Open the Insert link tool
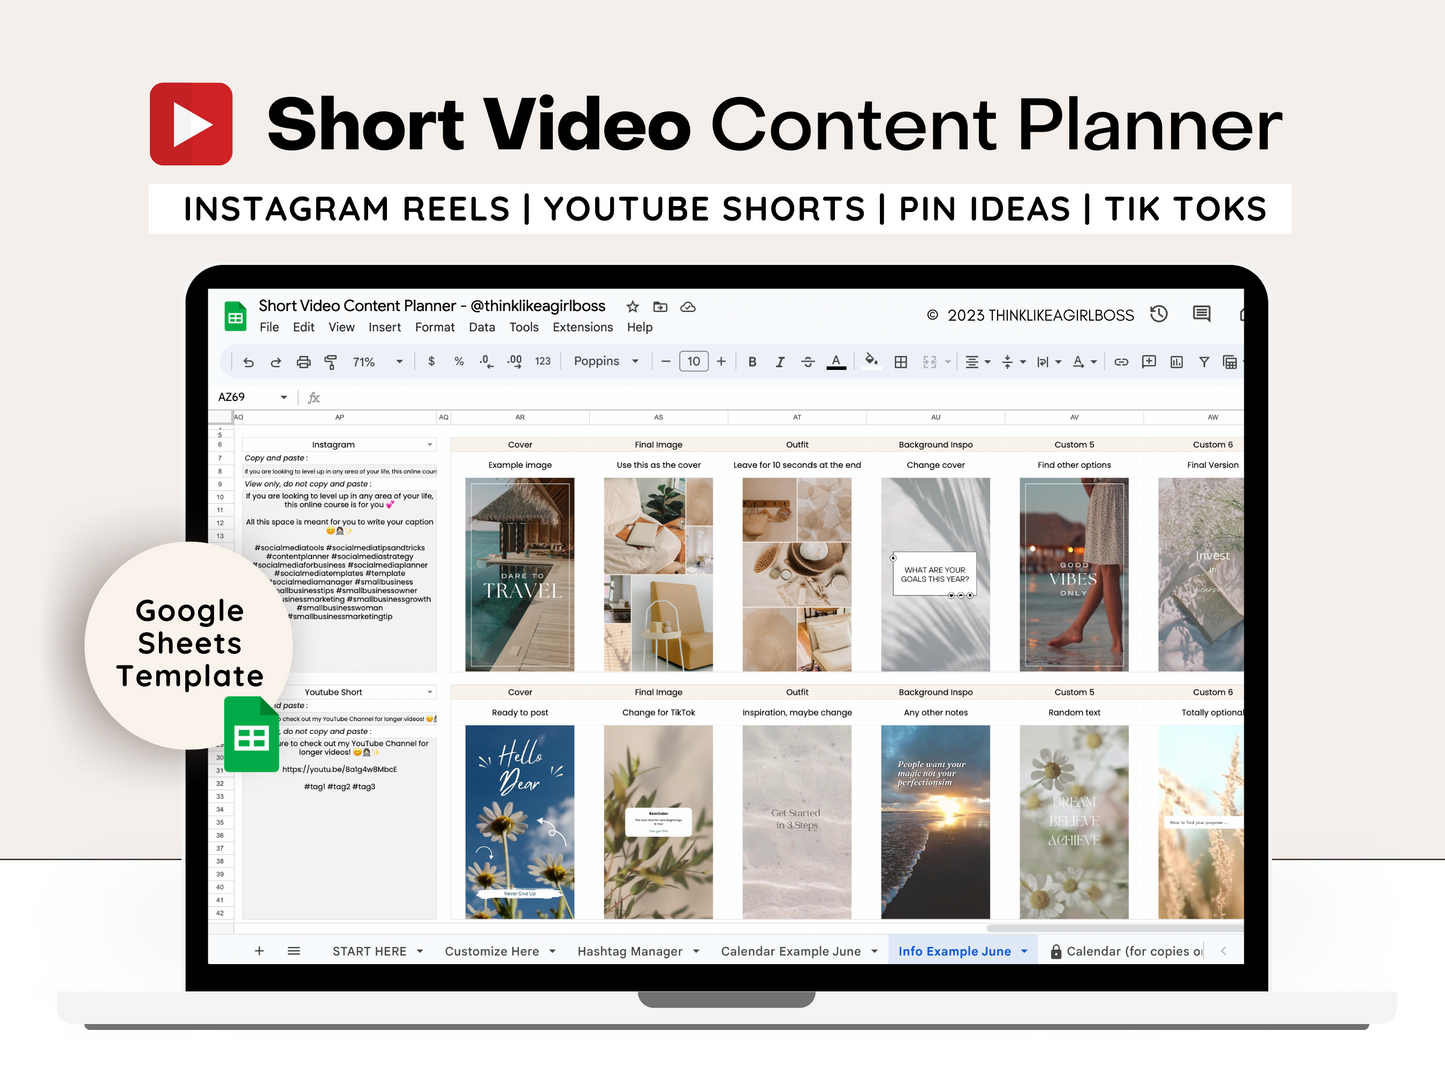 (1121, 361)
